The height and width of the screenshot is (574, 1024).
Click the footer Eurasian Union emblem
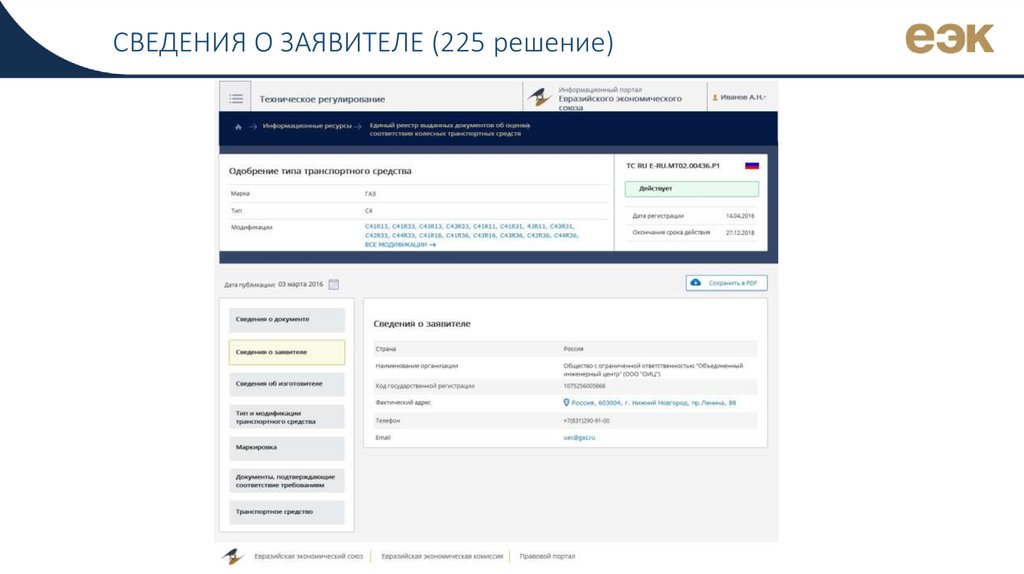[232, 556]
